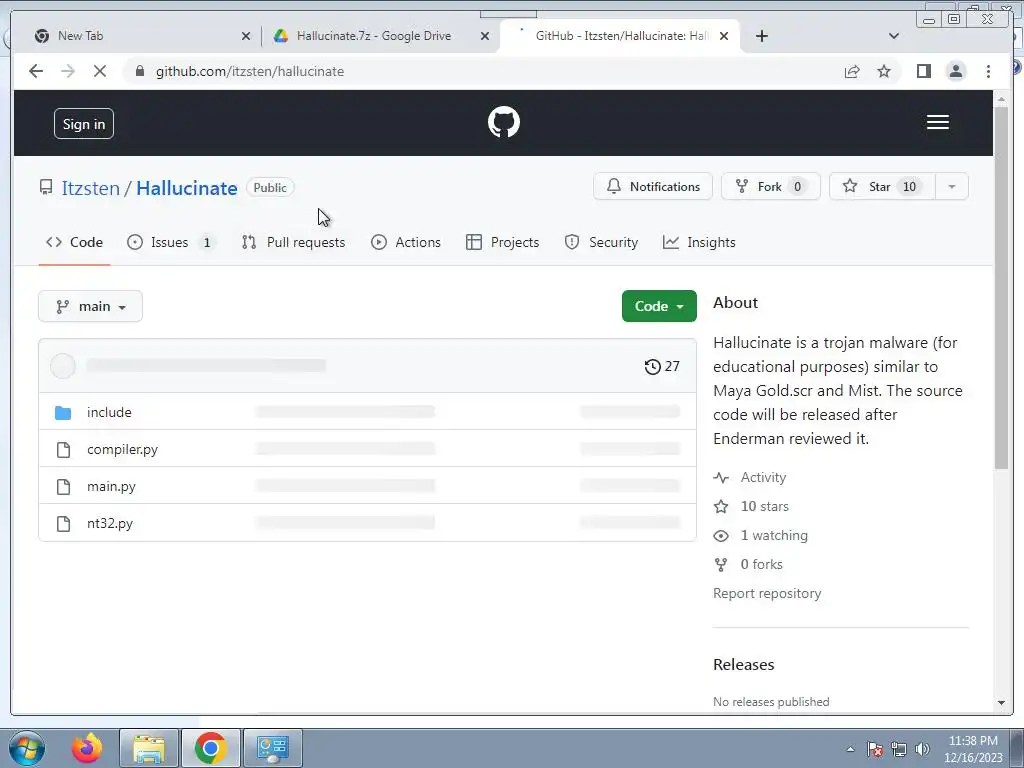Show hidden tray icons arrow
1024x768 pixels.
click(x=850, y=749)
